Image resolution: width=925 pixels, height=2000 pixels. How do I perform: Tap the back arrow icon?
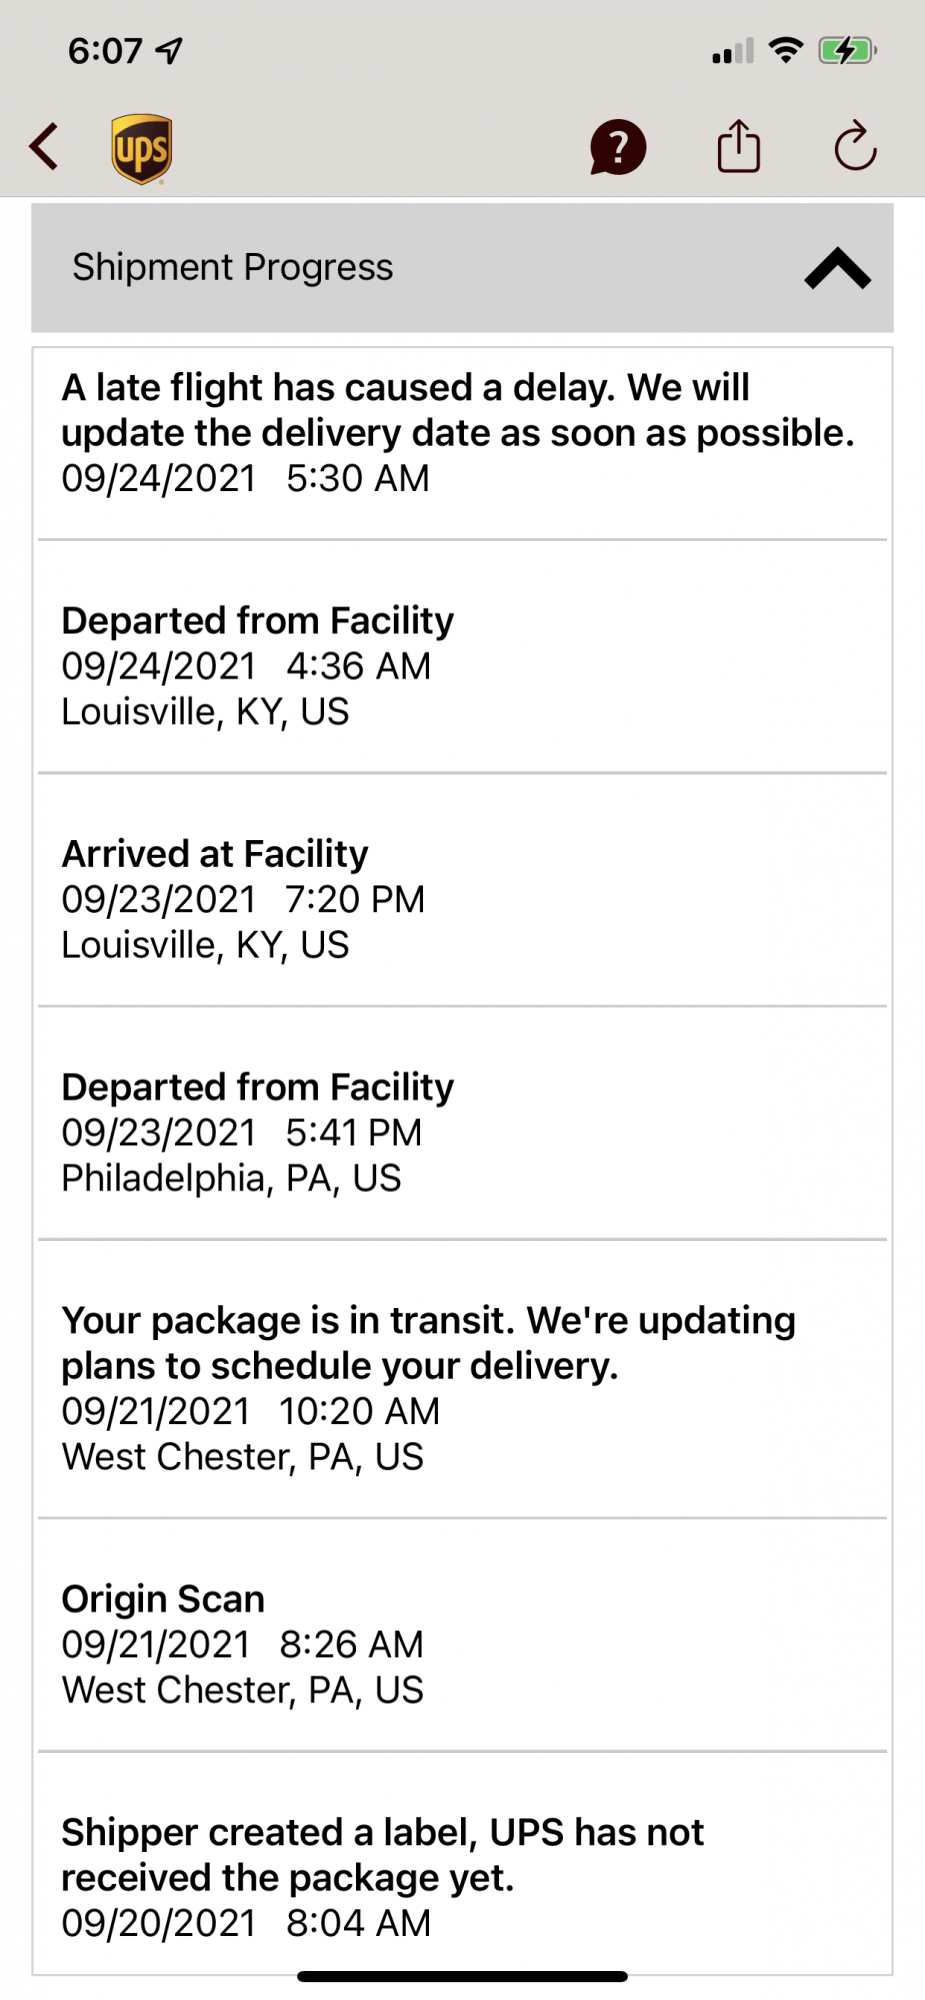pos(44,148)
